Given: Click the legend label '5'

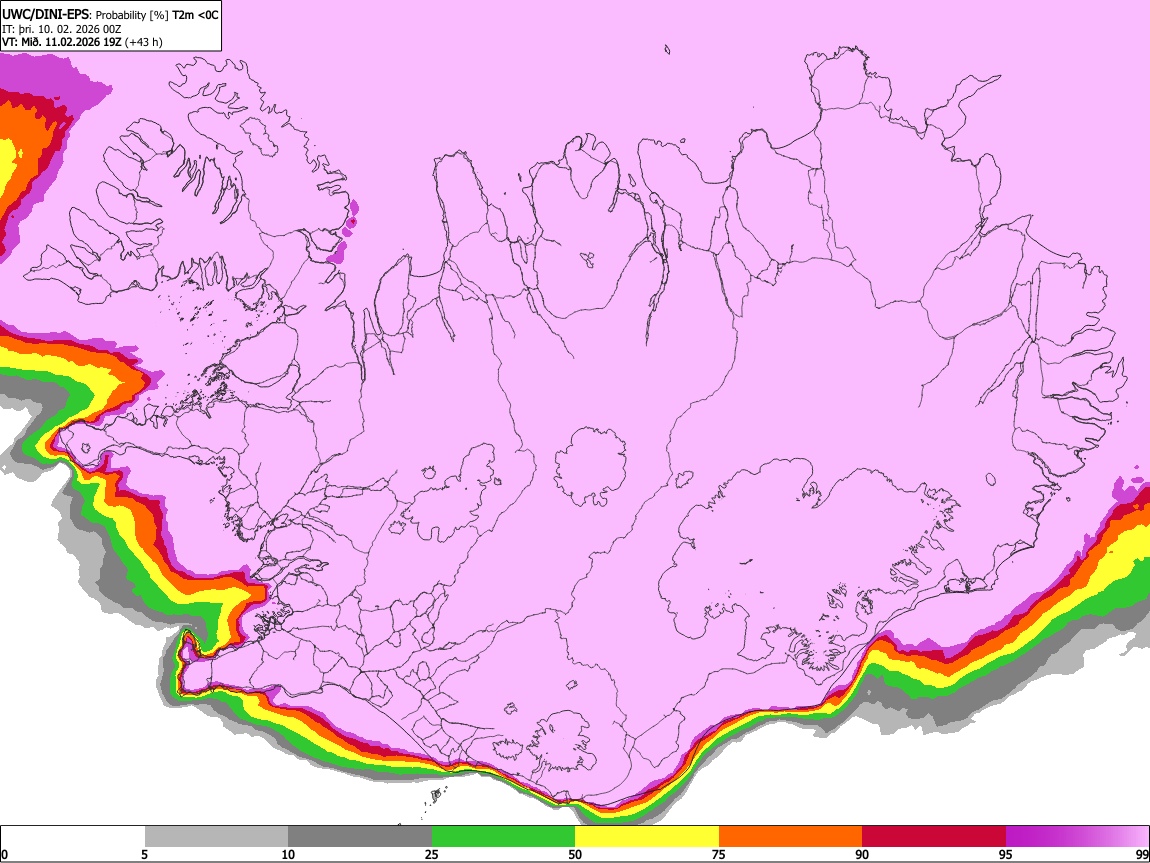Looking at the screenshot, I should [x=144, y=854].
